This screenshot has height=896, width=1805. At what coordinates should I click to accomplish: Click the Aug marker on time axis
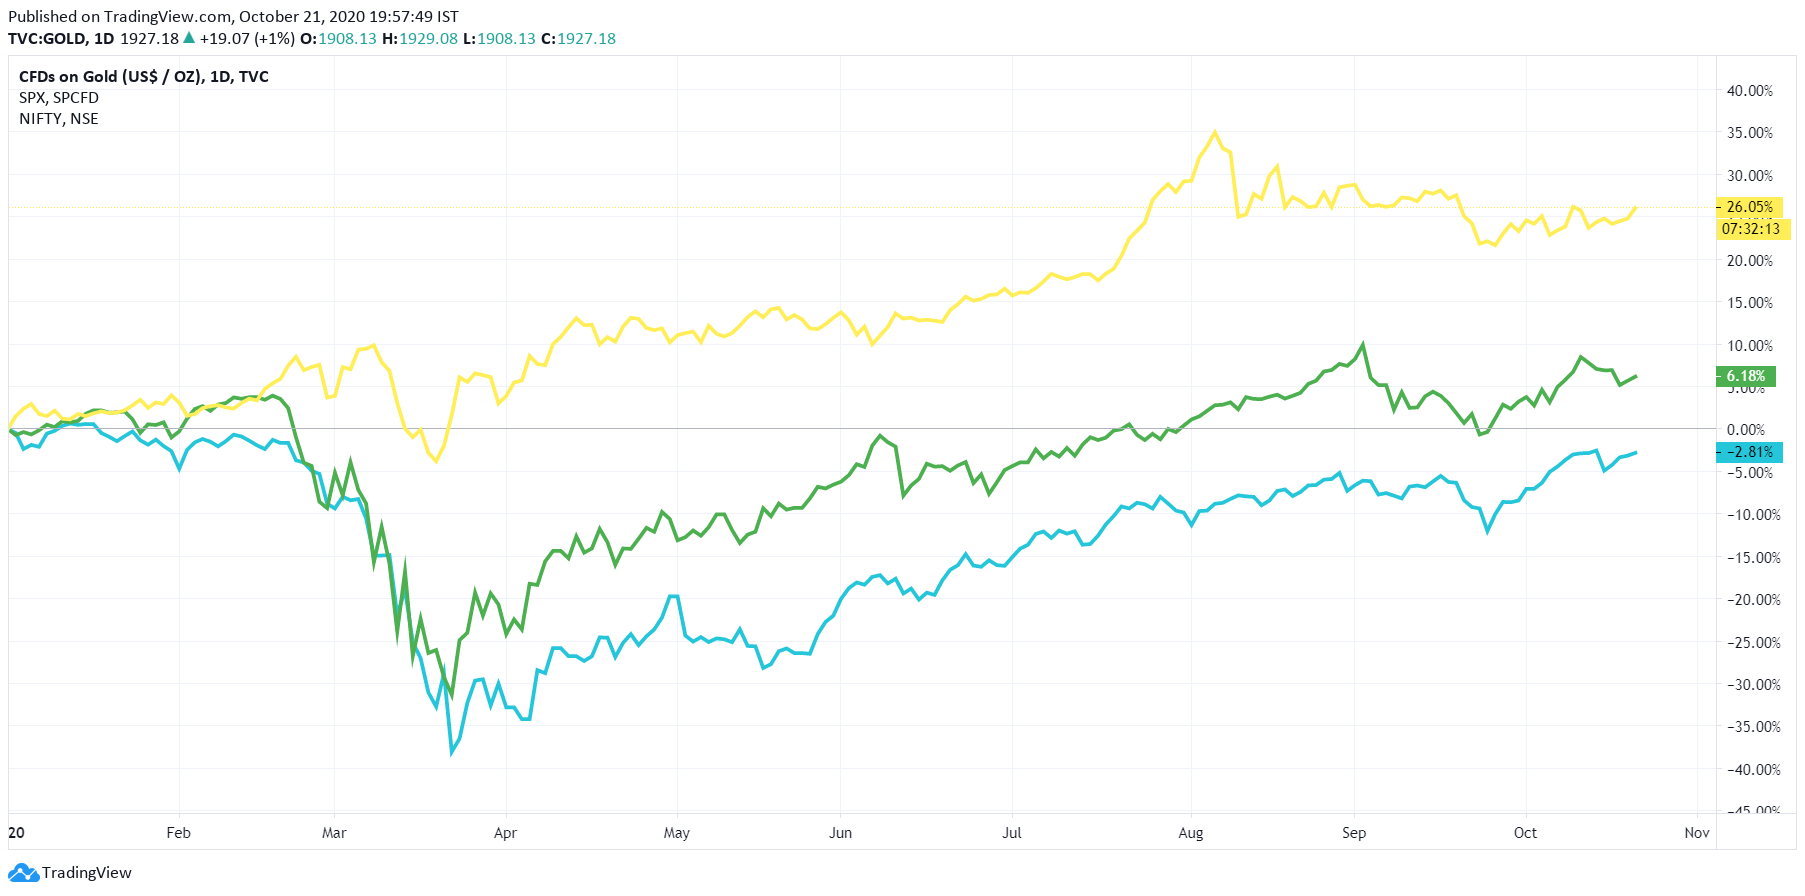point(1191,833)
